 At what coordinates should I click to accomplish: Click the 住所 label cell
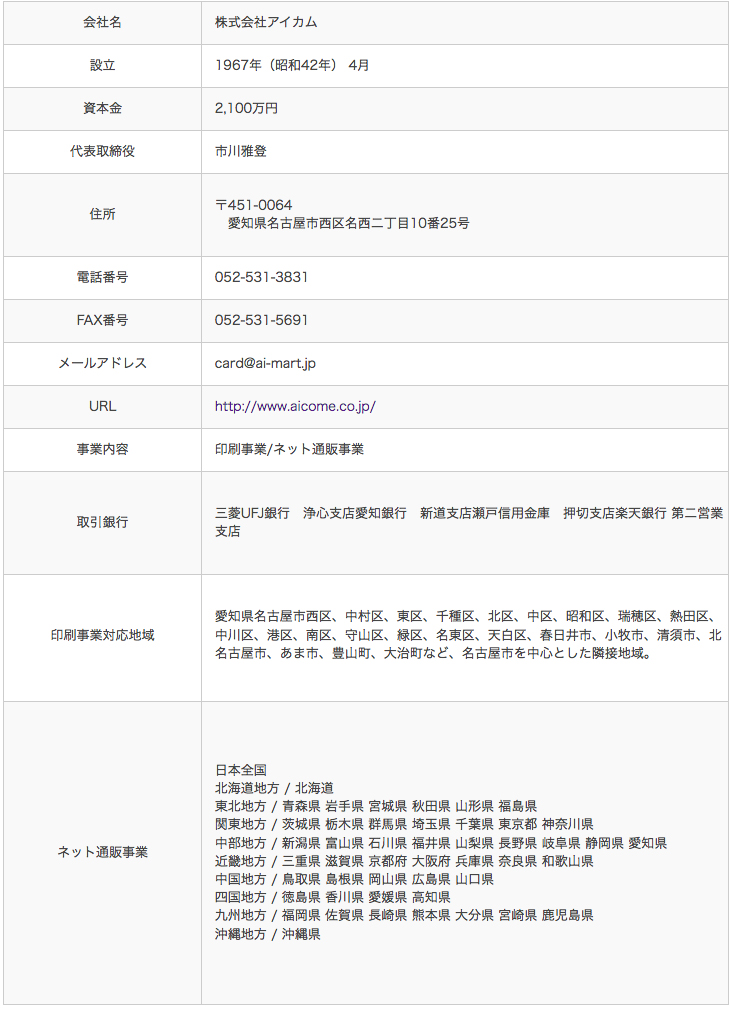click(103, 215)
